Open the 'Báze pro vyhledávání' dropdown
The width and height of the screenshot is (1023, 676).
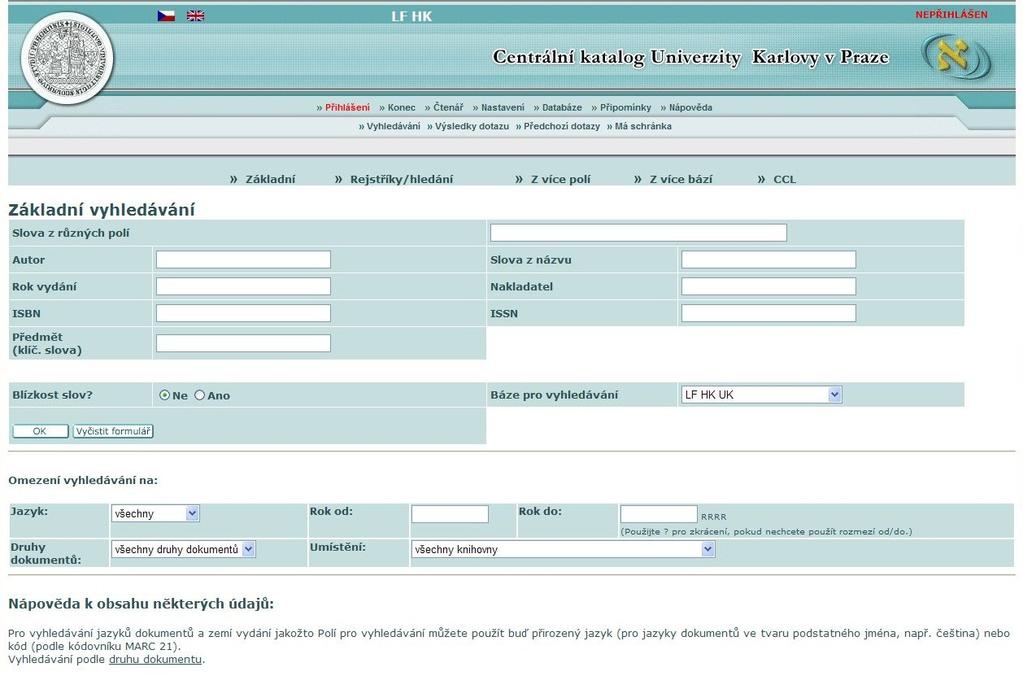[761, 395]
